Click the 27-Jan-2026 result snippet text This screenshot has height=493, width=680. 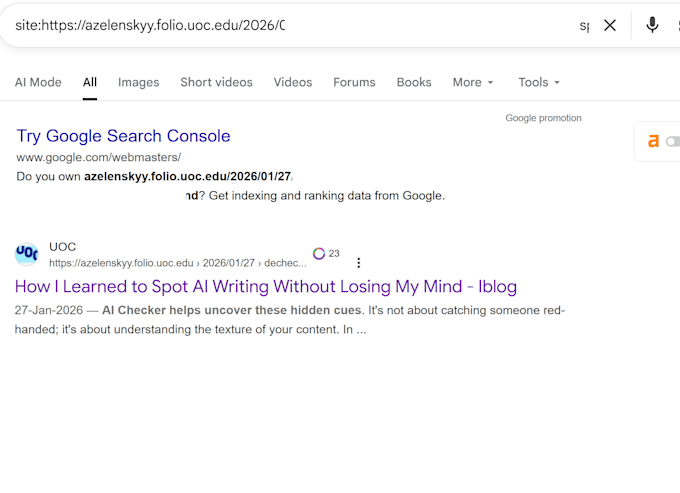tap(290, 320)
